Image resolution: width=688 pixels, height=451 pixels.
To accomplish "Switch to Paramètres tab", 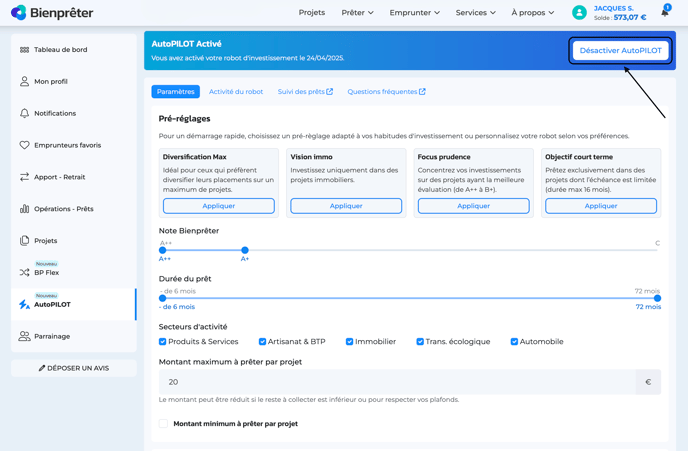I will pos(176,92).
